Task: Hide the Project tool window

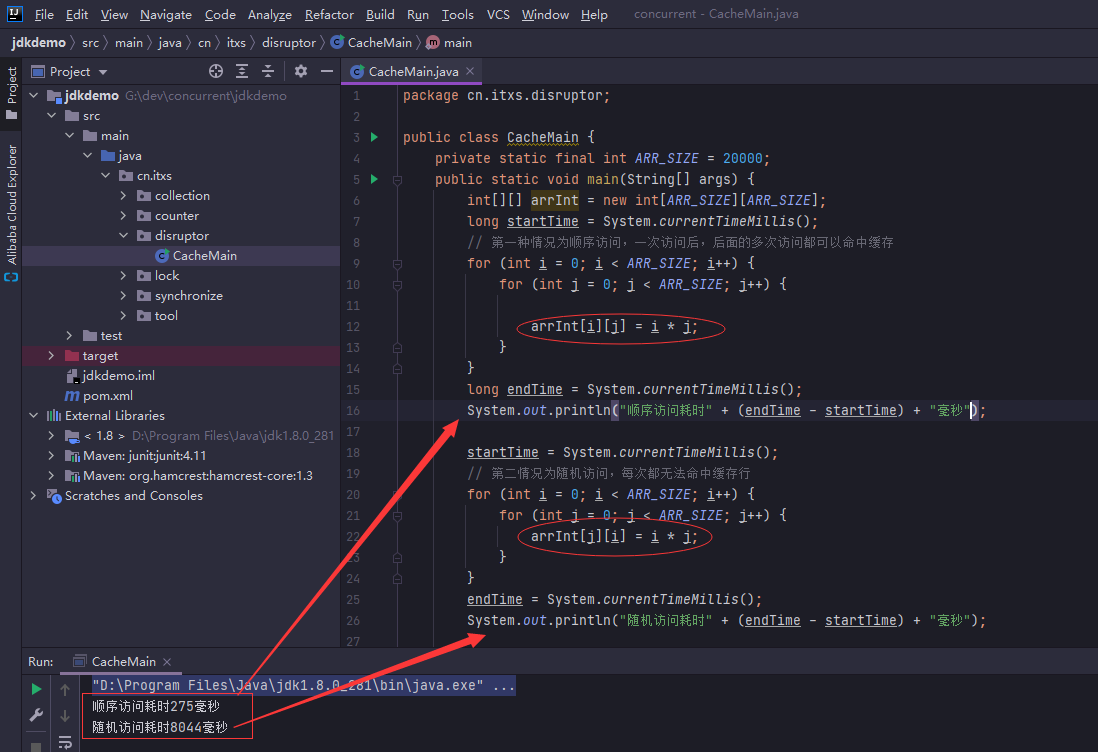Action: [327, 71]
